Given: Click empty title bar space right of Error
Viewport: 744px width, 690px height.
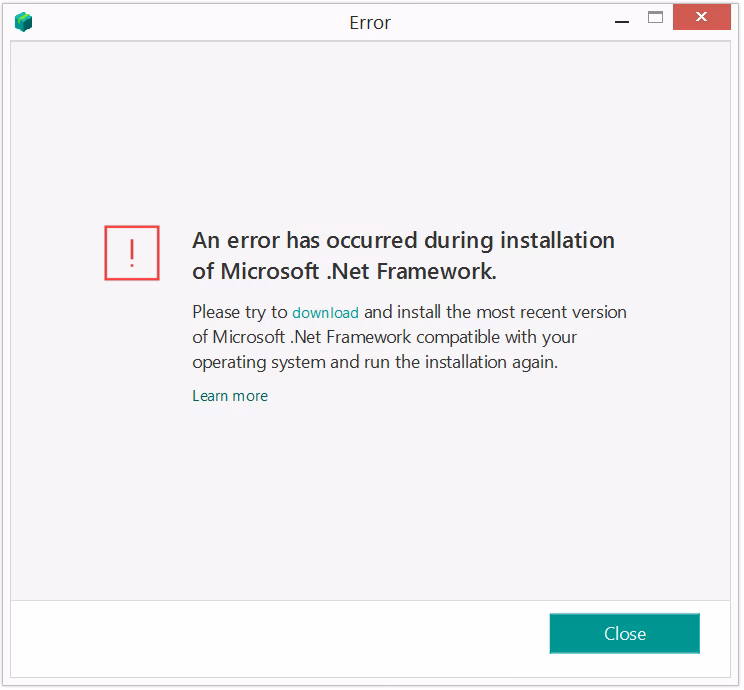Looking at the screenshot, I should pyautogui.click(x=501, y=22).
